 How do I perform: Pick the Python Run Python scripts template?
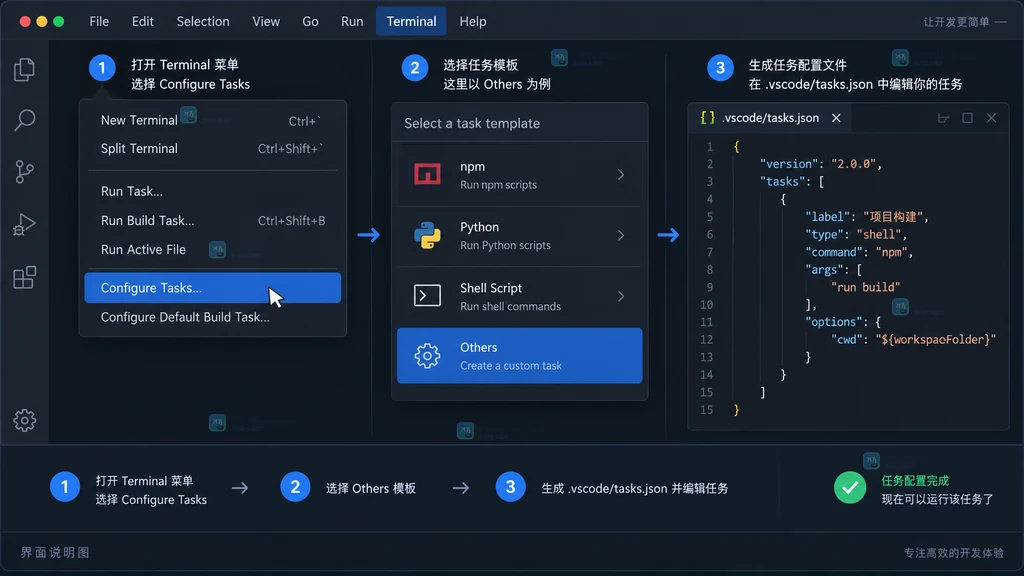[519, 236]
